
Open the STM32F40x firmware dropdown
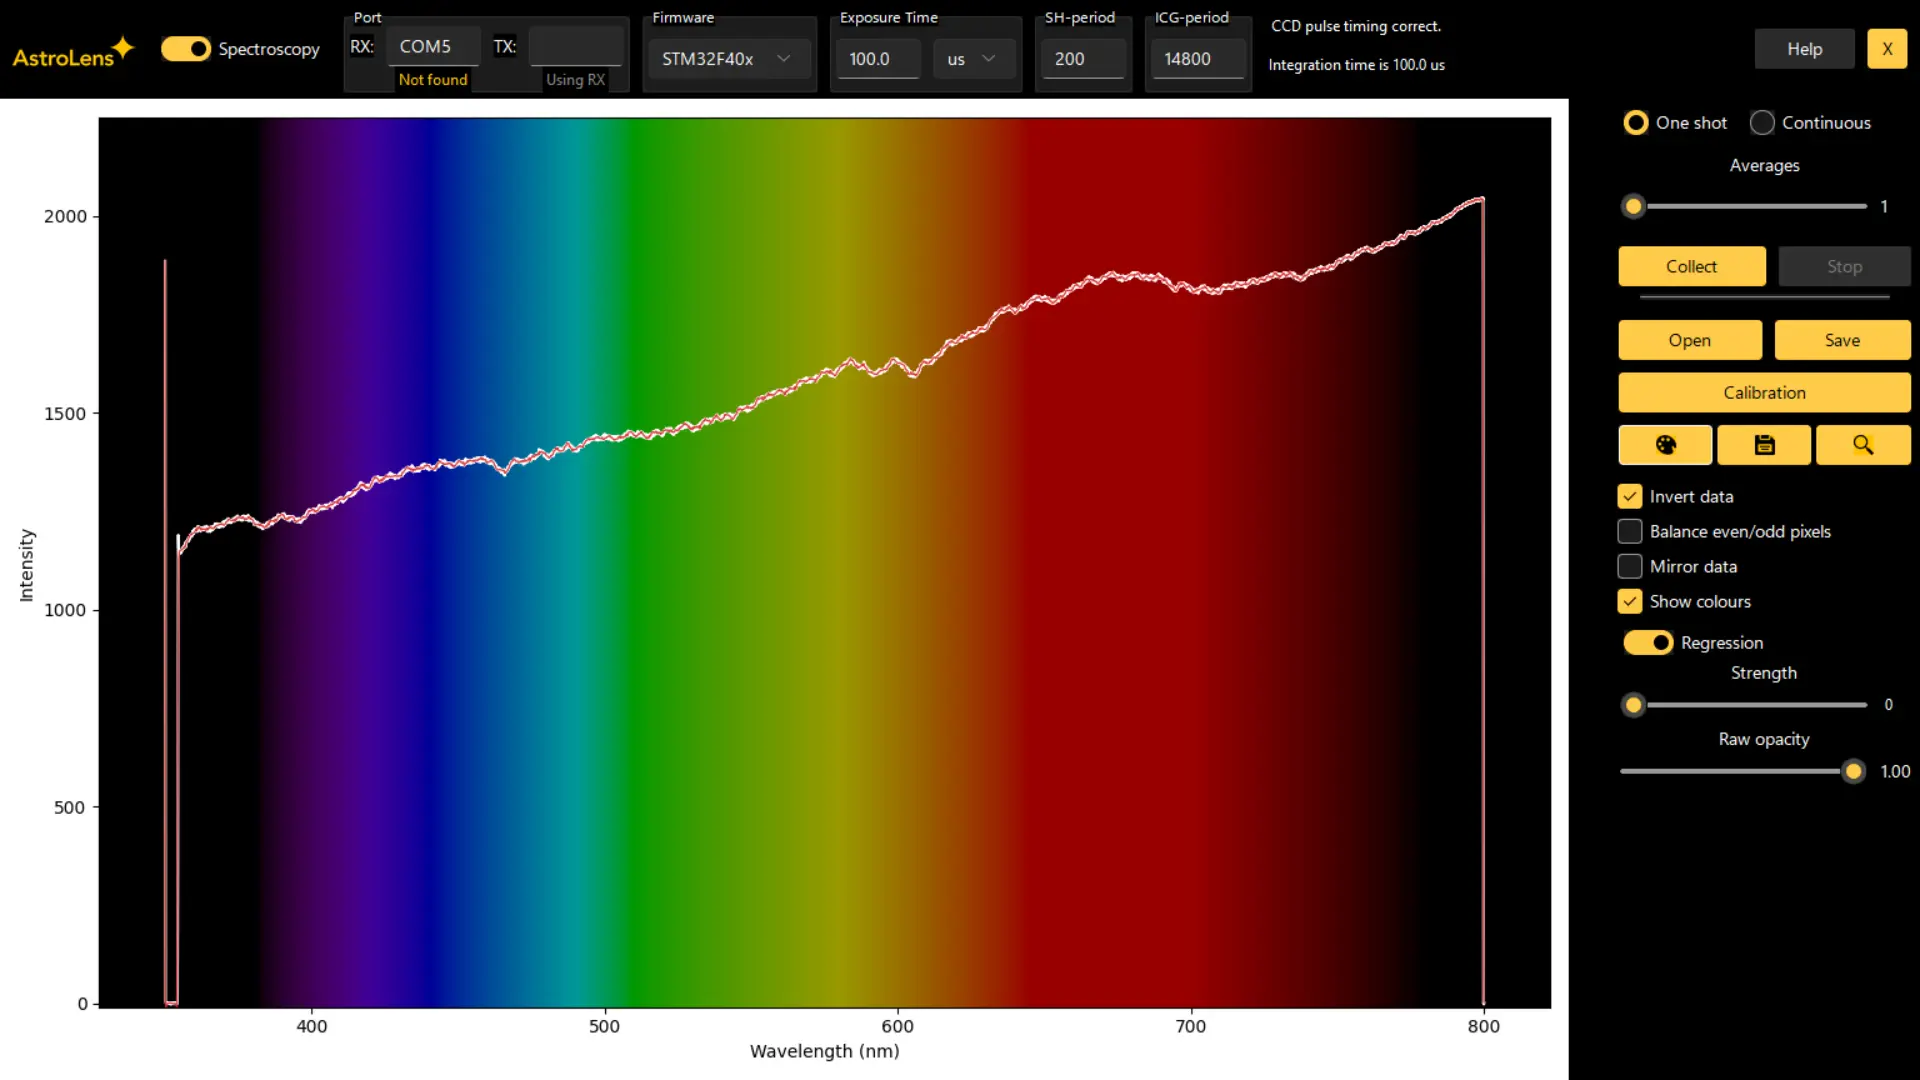727,59
